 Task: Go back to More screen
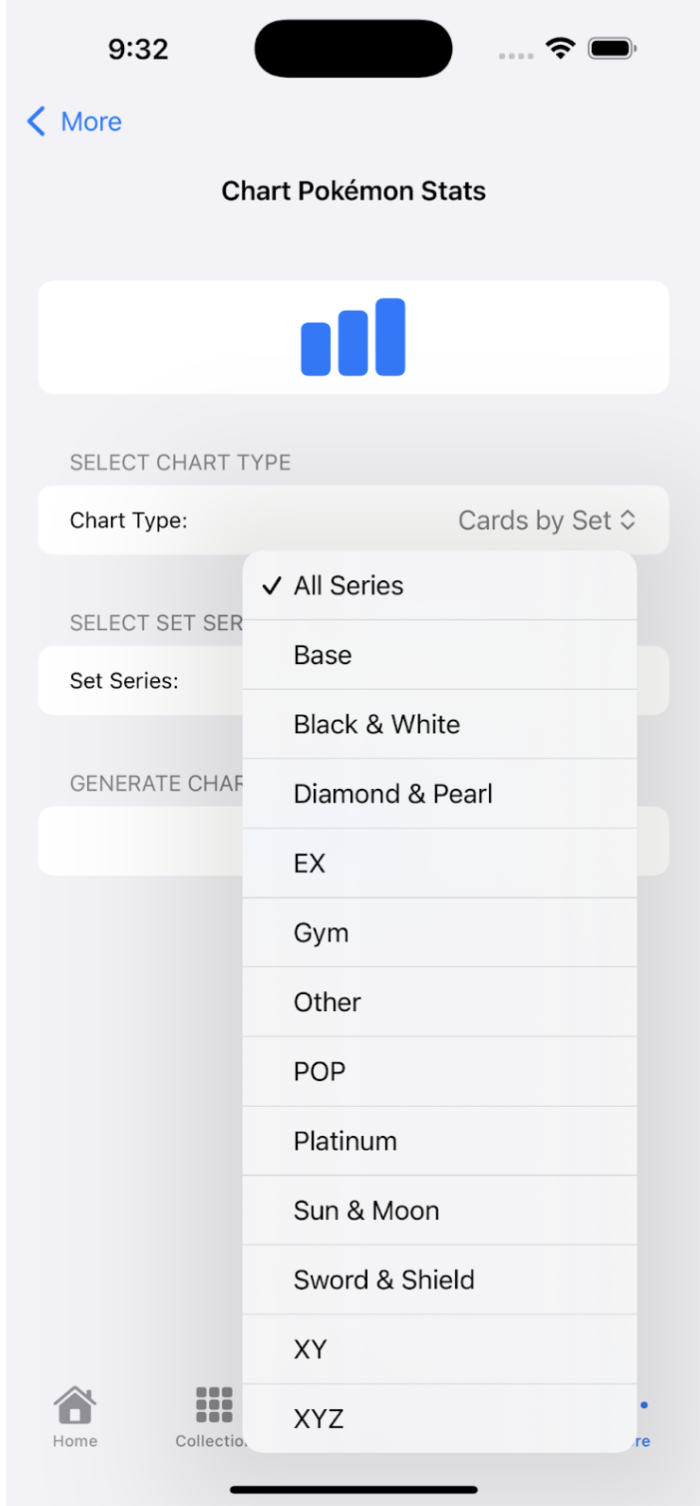[90, 122]
